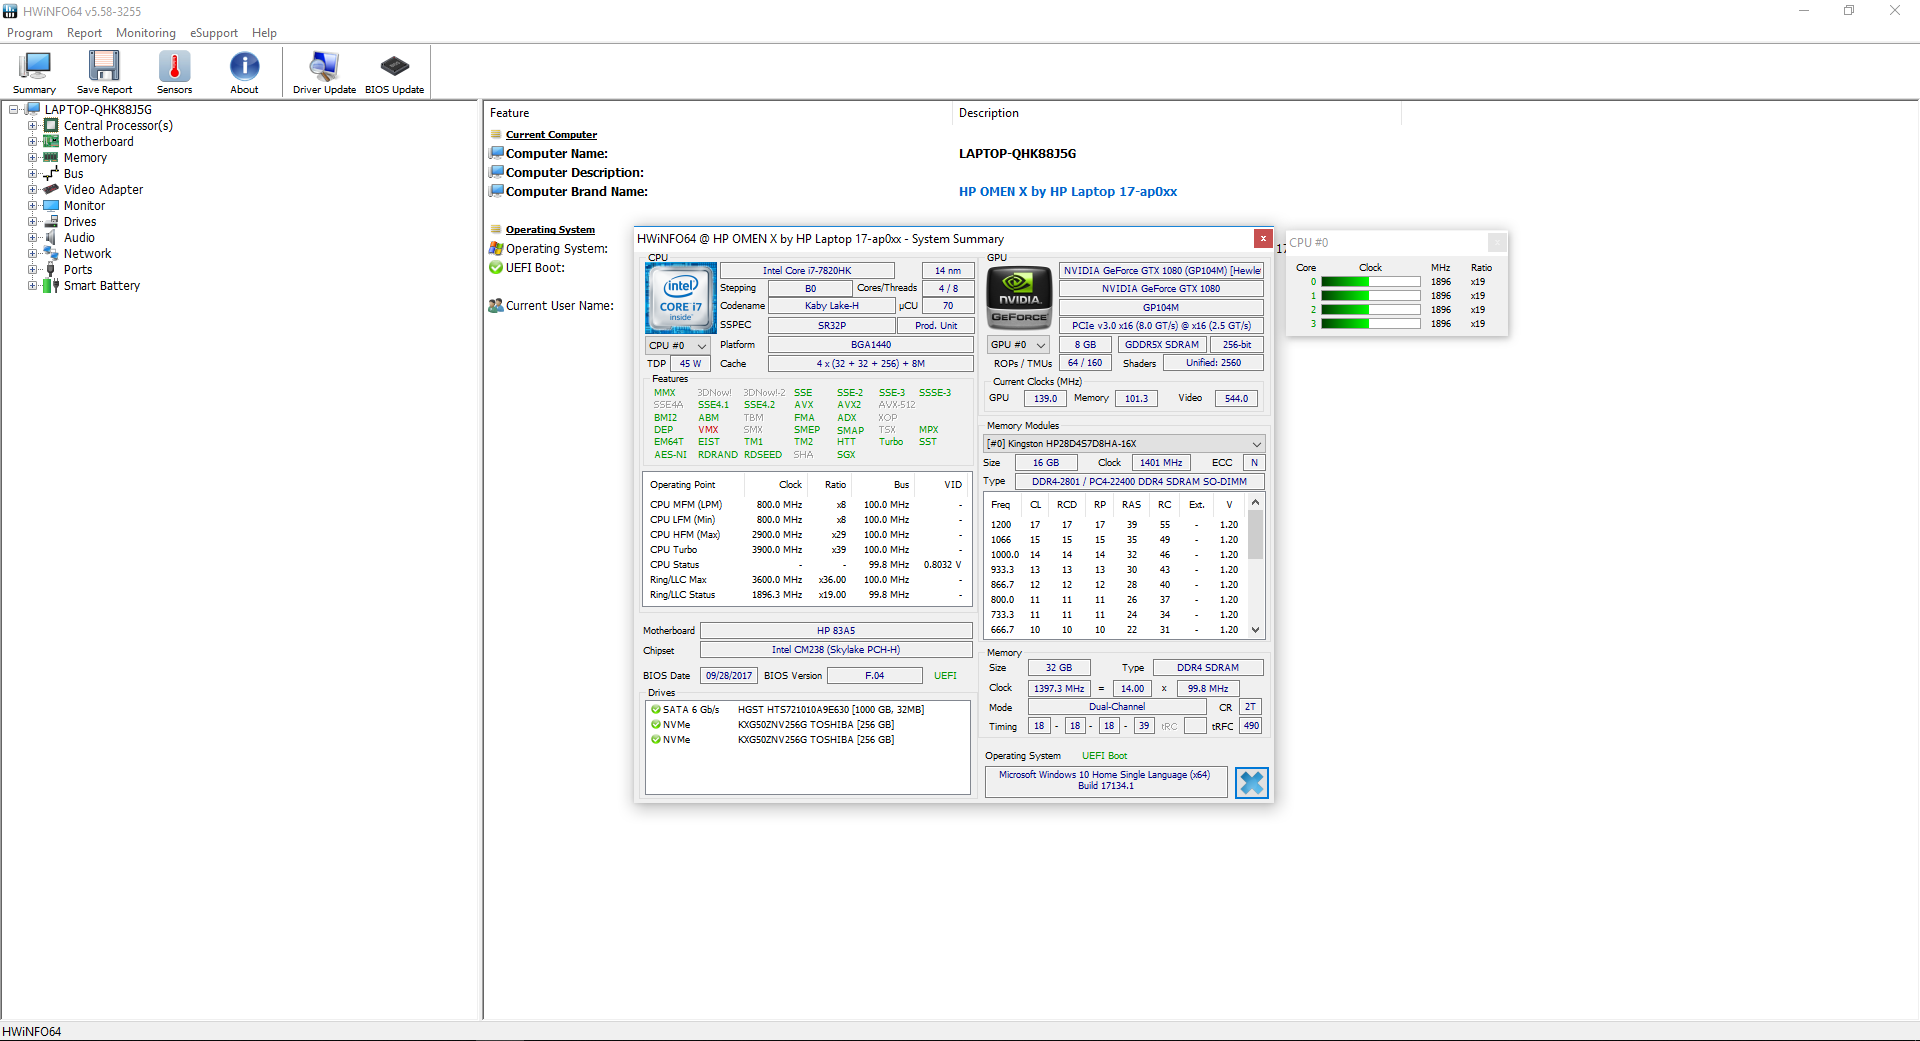Expand the Motherboard tree node
1920x1041 pixels.
tap(33, 142)
